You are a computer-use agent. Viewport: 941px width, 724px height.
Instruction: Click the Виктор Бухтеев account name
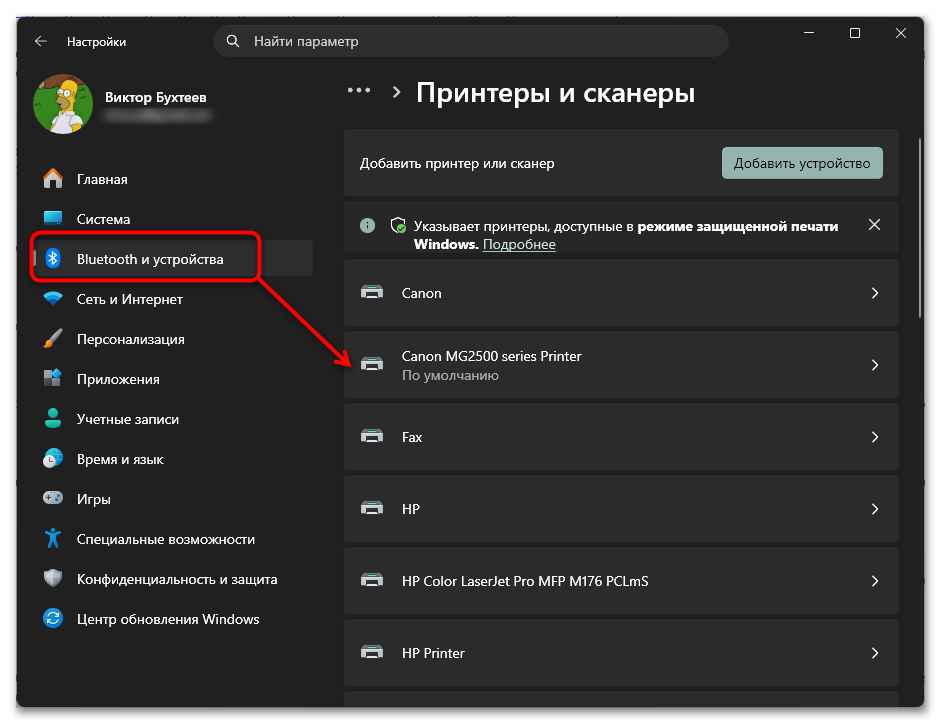[155, 97]
